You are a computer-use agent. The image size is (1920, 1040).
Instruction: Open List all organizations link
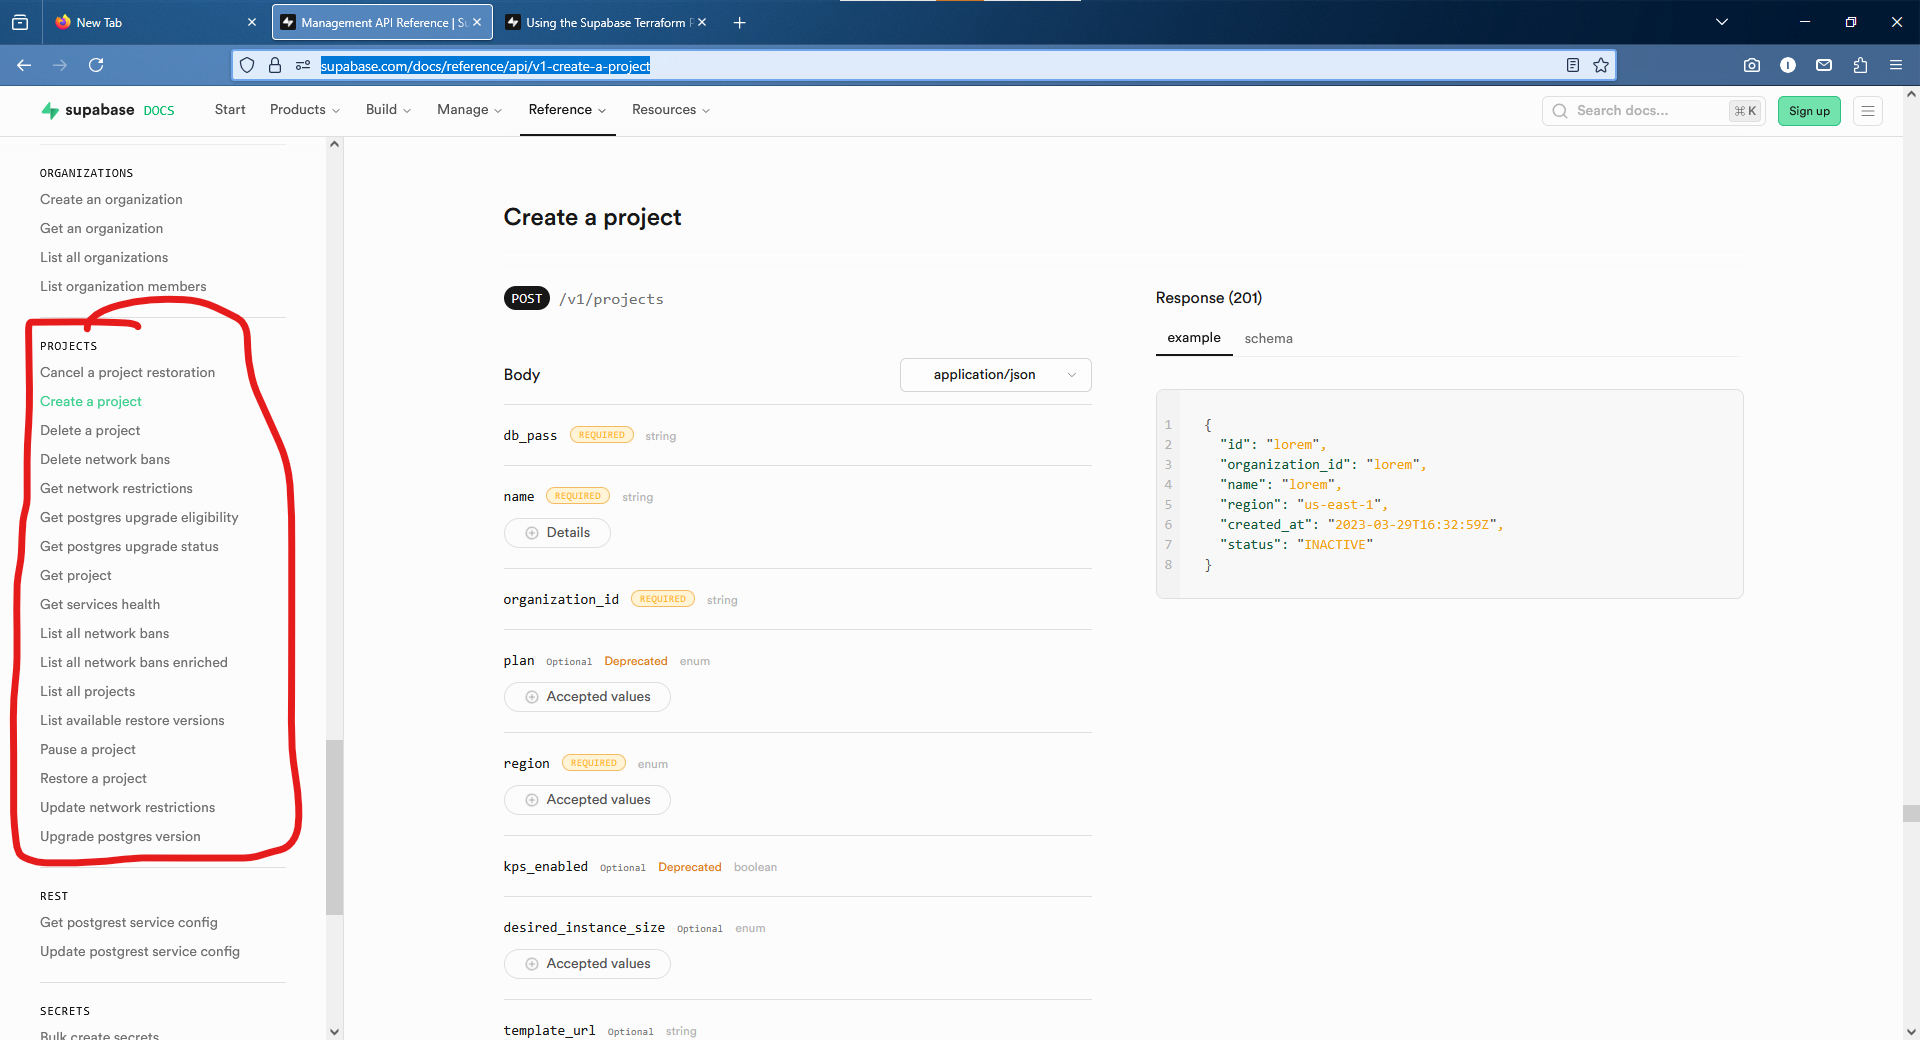coord(104,258)
